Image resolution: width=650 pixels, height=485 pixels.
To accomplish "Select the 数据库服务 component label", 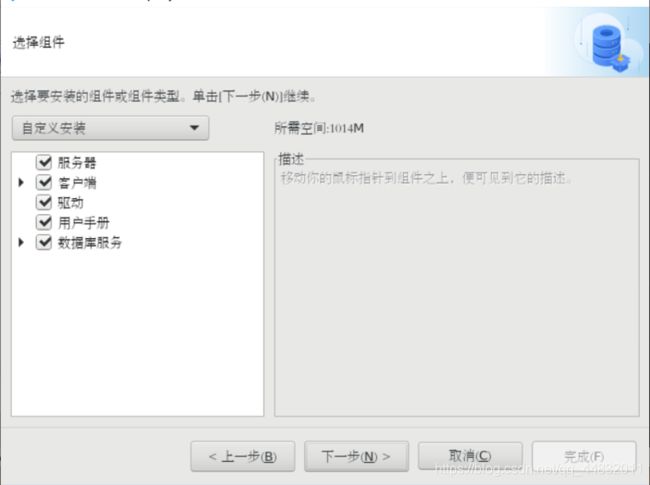I will (90, 243).
